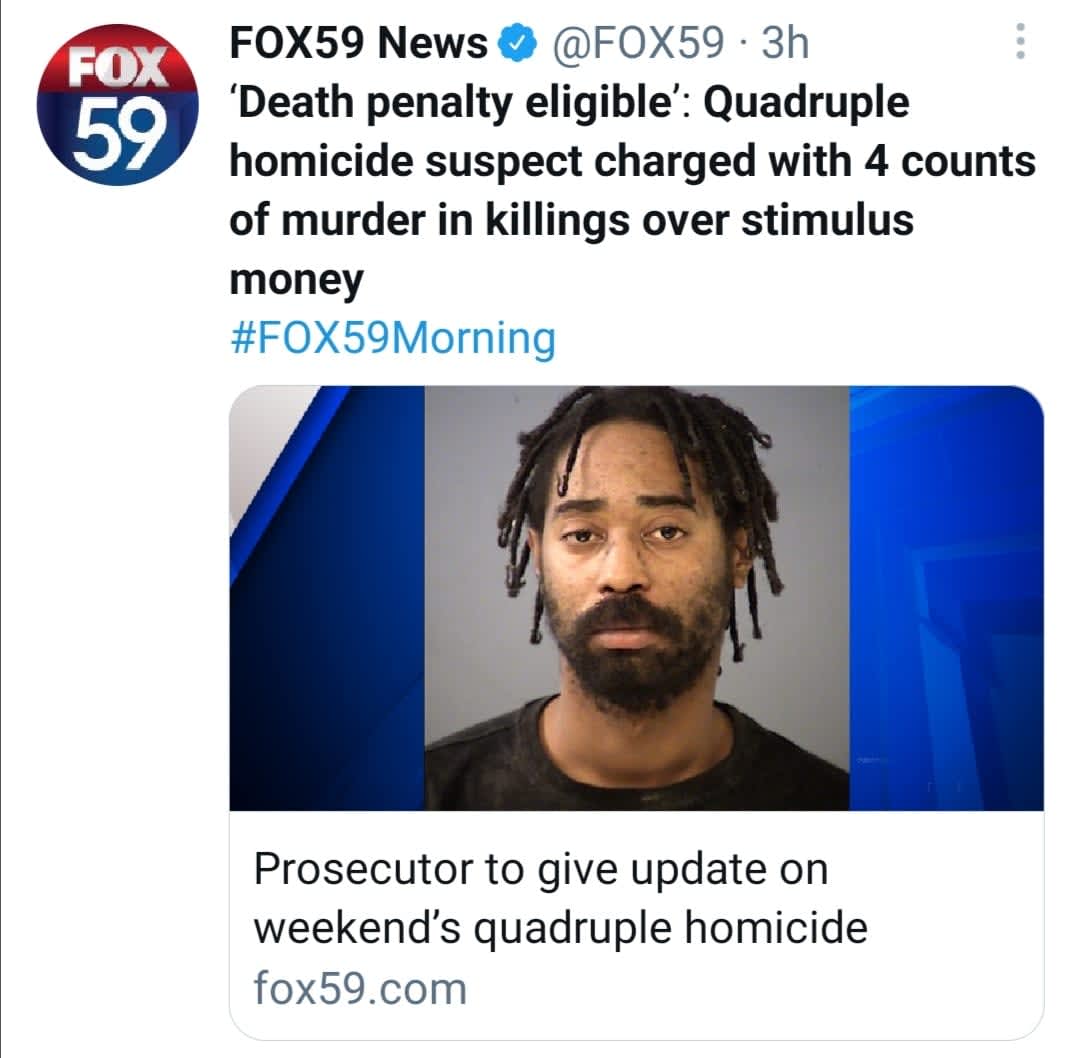Click the blue graphic panel right of mugshot

(x=946, y=598)
